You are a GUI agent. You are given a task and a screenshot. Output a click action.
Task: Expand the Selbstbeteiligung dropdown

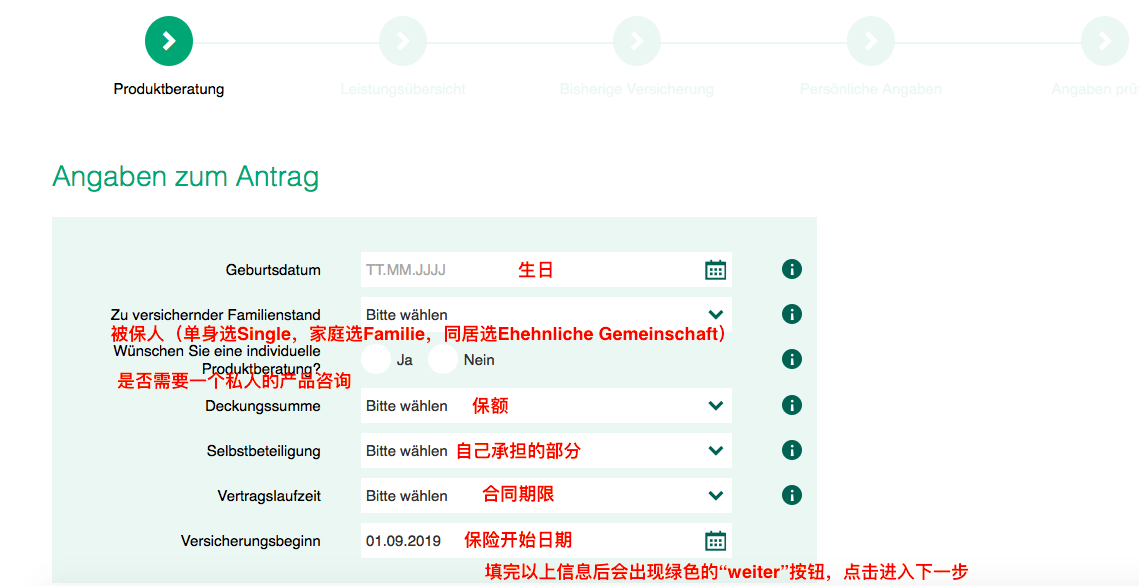545,450
